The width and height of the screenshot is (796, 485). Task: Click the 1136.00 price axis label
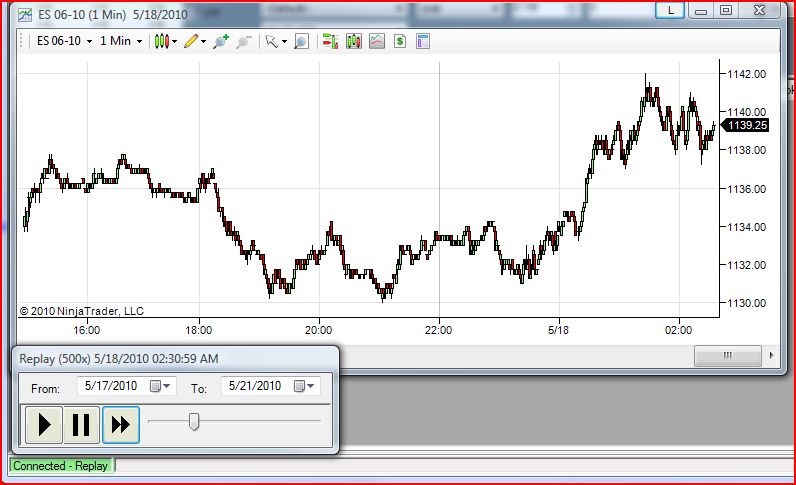point(746,189)
